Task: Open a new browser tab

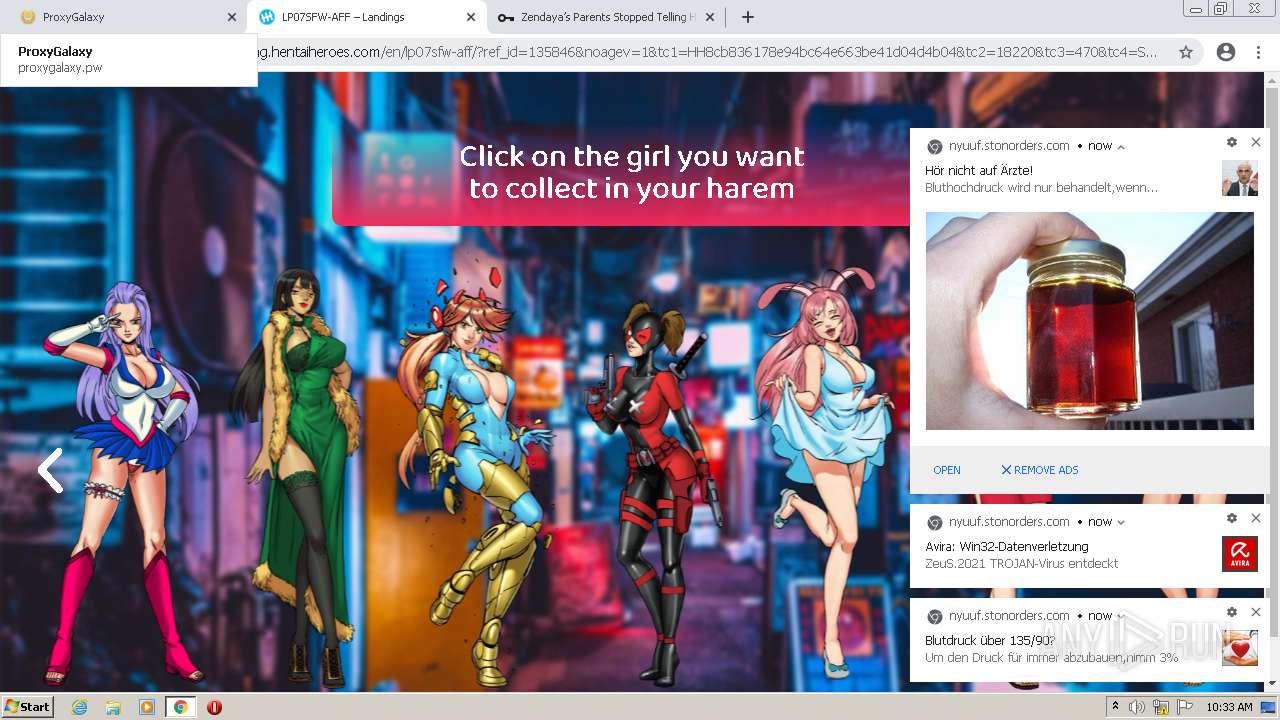Action: (748, 17)
